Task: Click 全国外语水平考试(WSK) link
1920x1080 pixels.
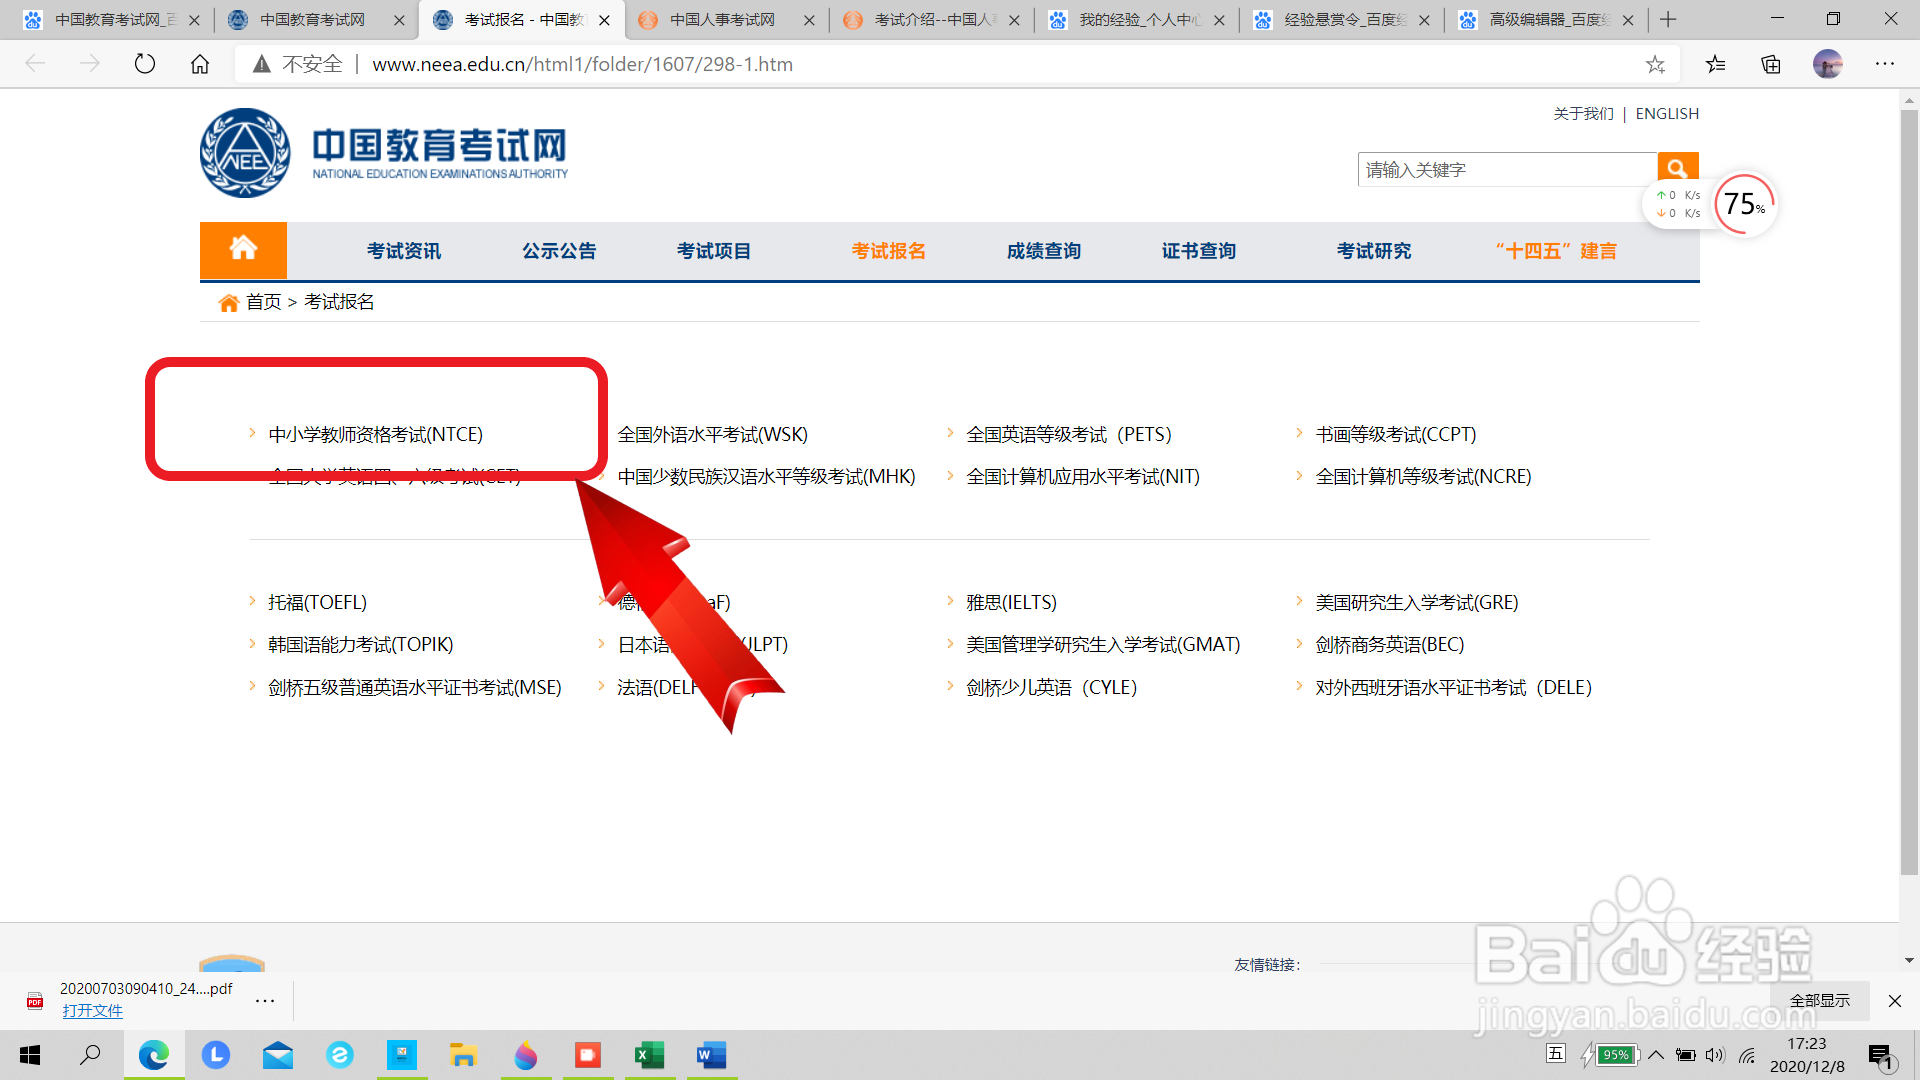Action: tap(713, 434)
